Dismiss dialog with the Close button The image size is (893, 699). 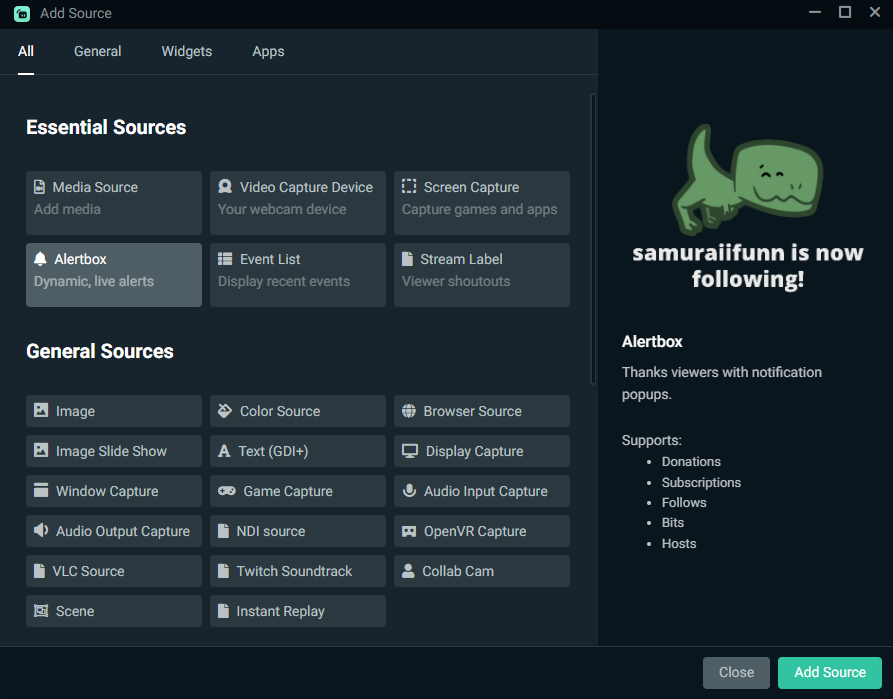736,672
